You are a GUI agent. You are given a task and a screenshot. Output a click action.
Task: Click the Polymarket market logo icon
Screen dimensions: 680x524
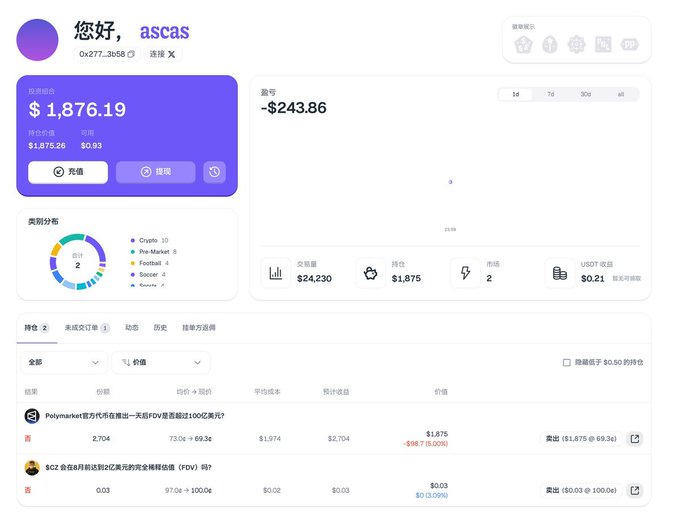tap(32, 416)
